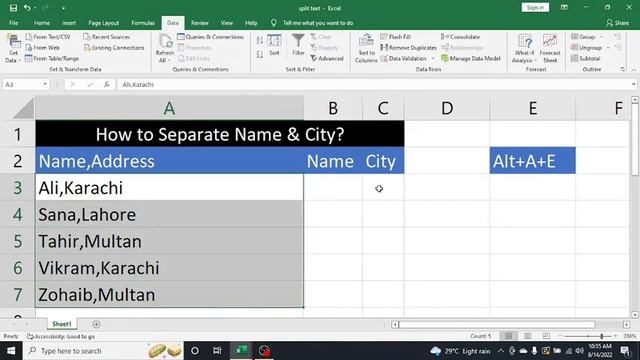Run Flash Fill

(x=396, y=37)
